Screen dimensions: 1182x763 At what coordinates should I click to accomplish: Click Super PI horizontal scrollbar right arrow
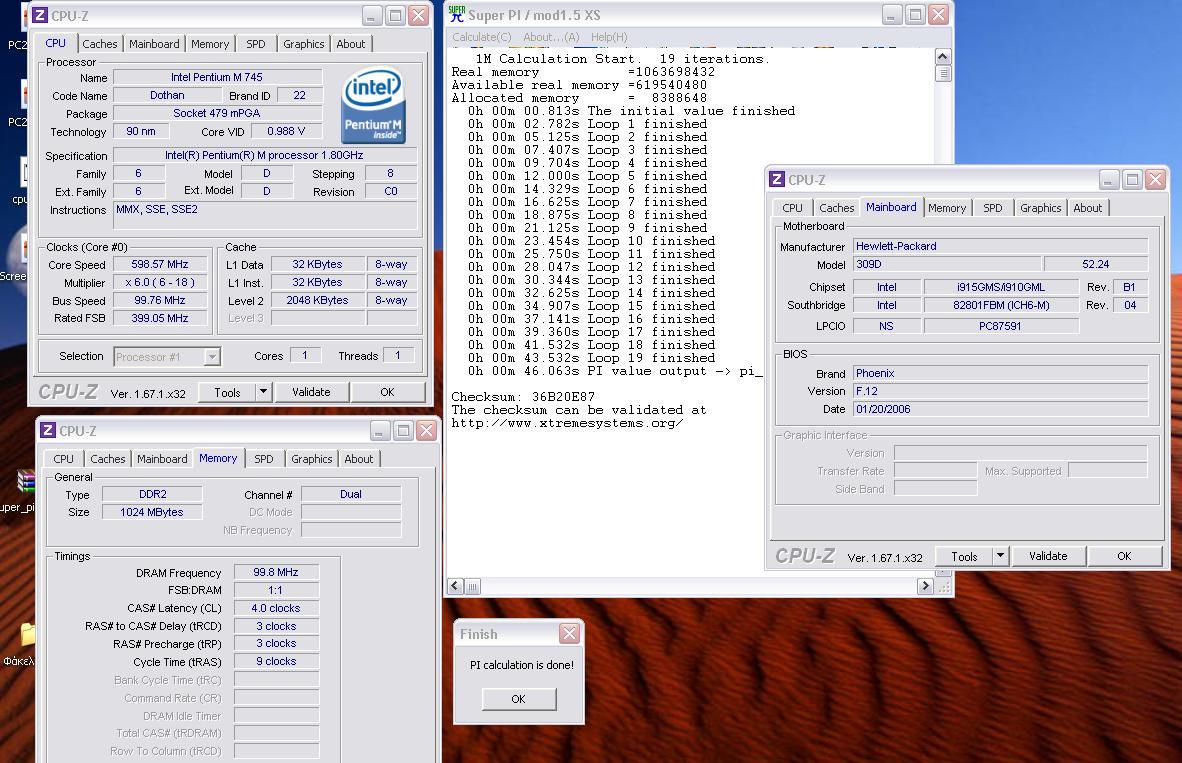926,586
